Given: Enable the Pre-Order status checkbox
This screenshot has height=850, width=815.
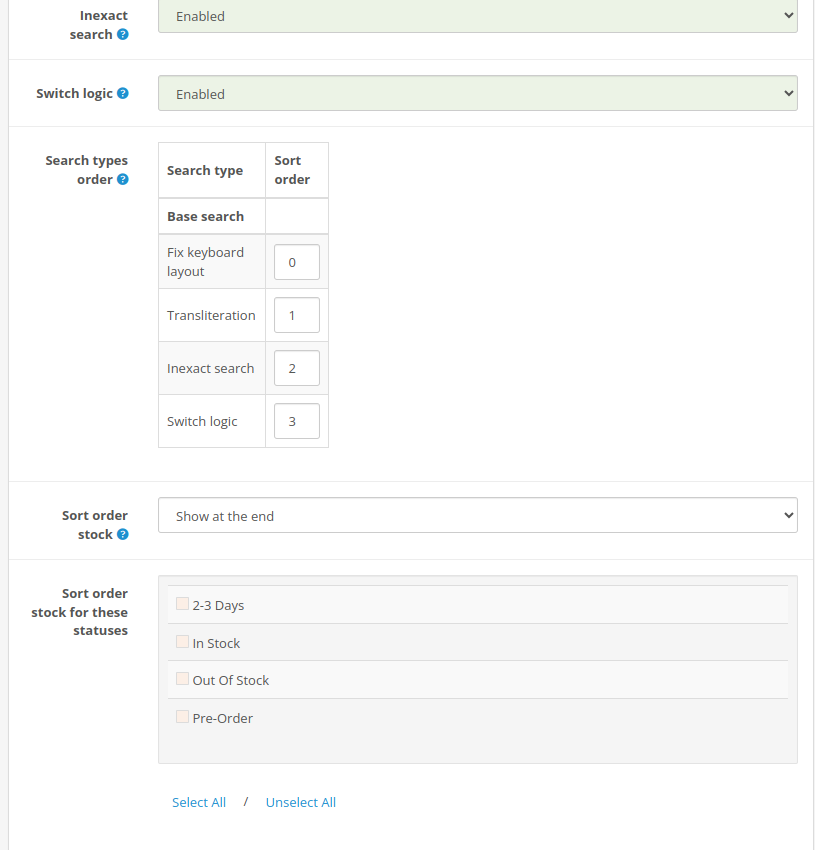Looking at the screenshot, I should click(182, 717).
